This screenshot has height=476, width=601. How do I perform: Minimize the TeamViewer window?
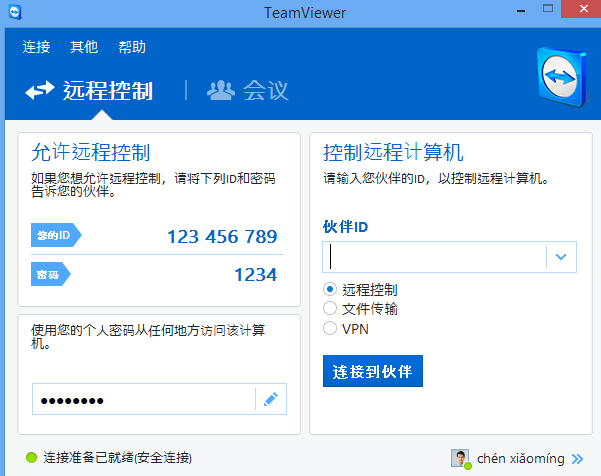[521, 9]
